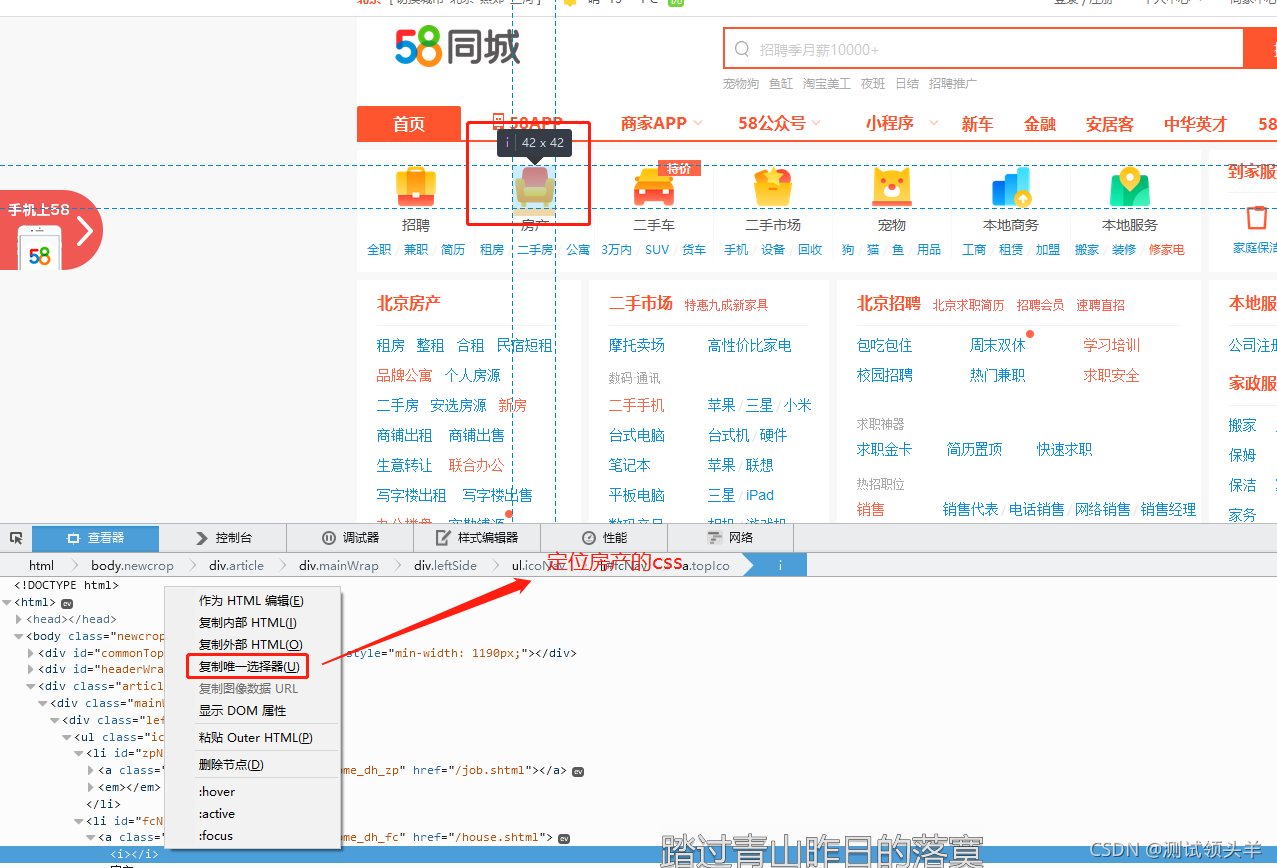Expand the div commonTop node
The height and width of the screenshot is (868, 1277).
click(31, 653)
